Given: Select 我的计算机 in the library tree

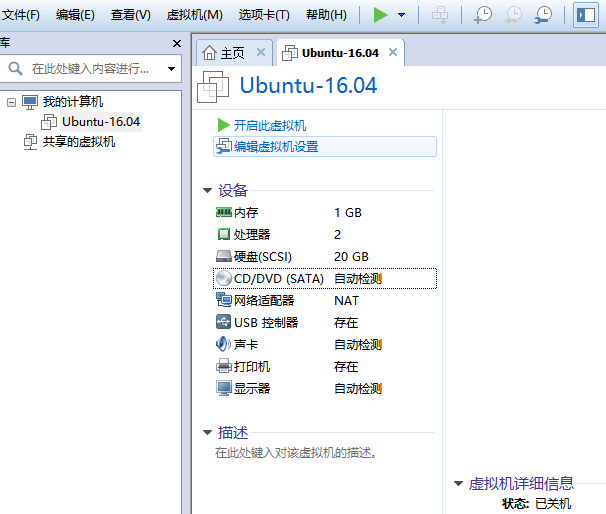Looking at the screenshot, I should (x=73, y=102).
